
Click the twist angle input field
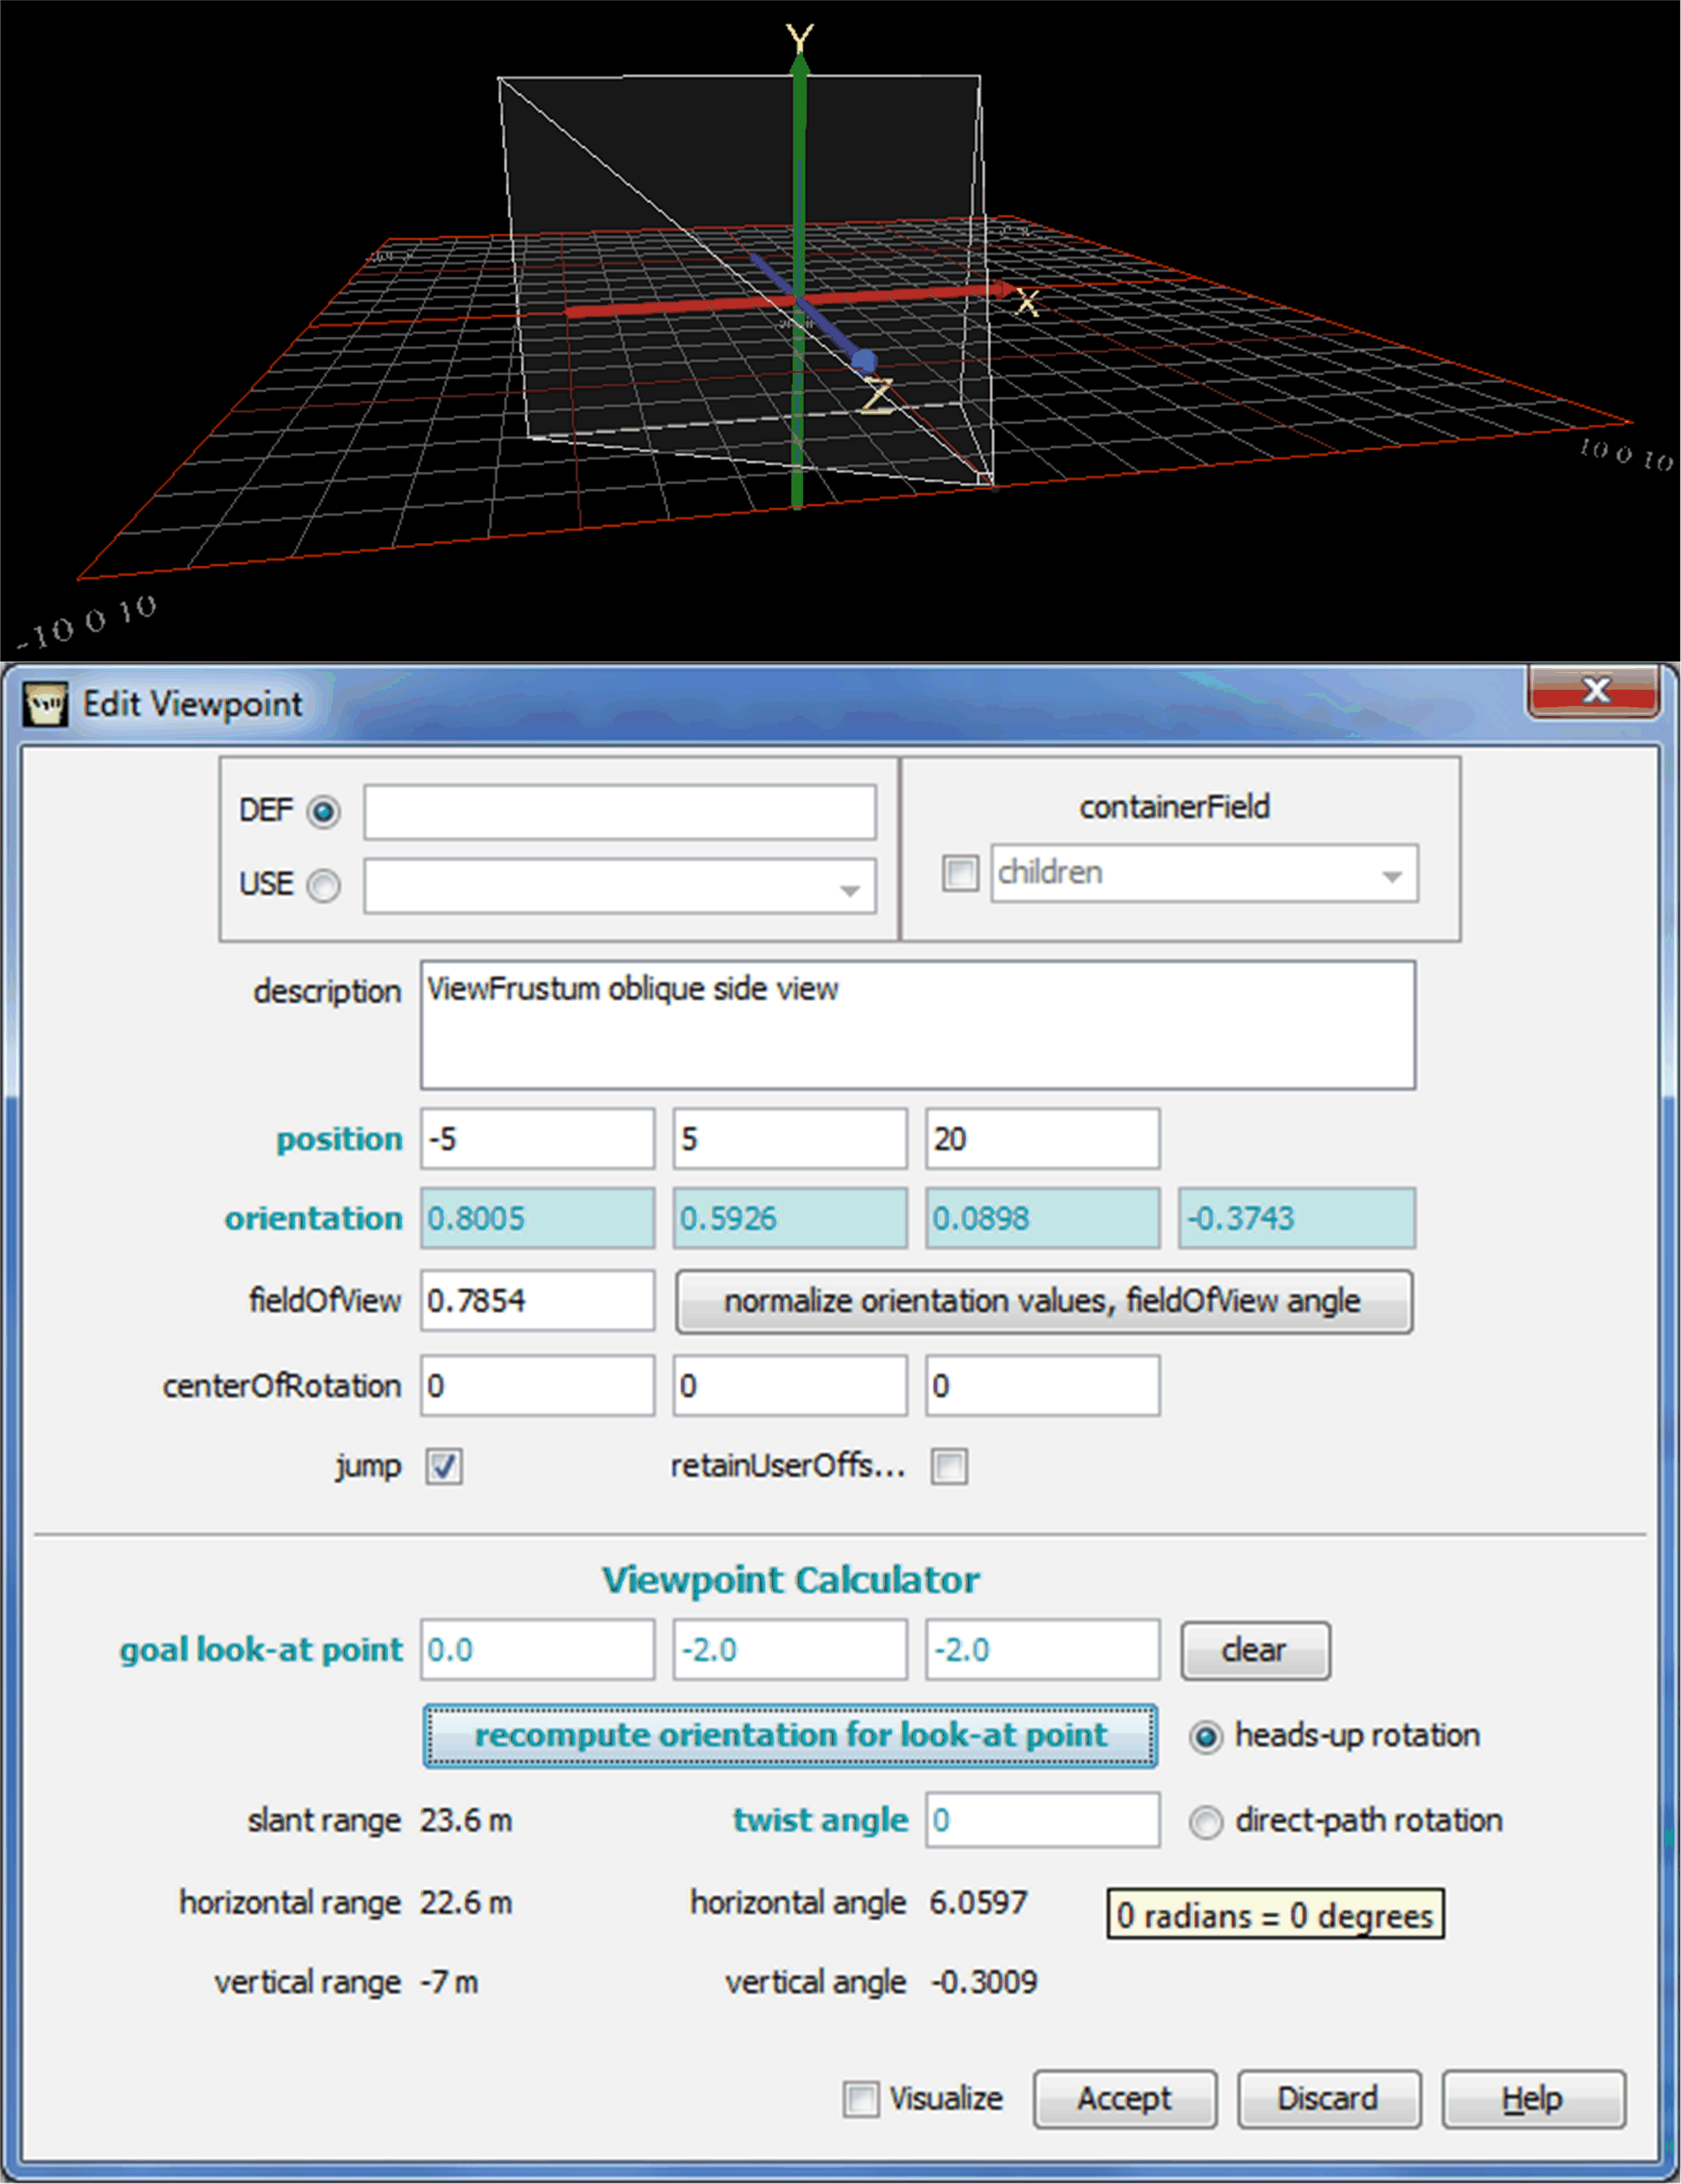pyautogui.click(x=1042, y=1820)
